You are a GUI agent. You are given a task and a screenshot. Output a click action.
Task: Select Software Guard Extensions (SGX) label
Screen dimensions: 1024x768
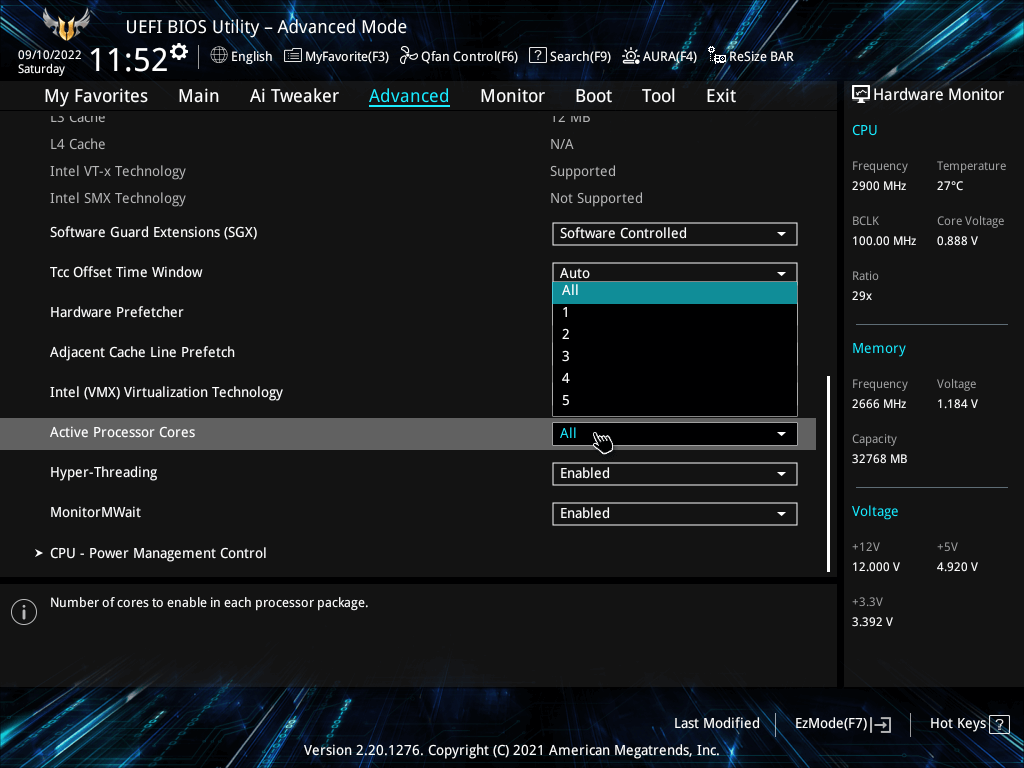tap(153, 232)
